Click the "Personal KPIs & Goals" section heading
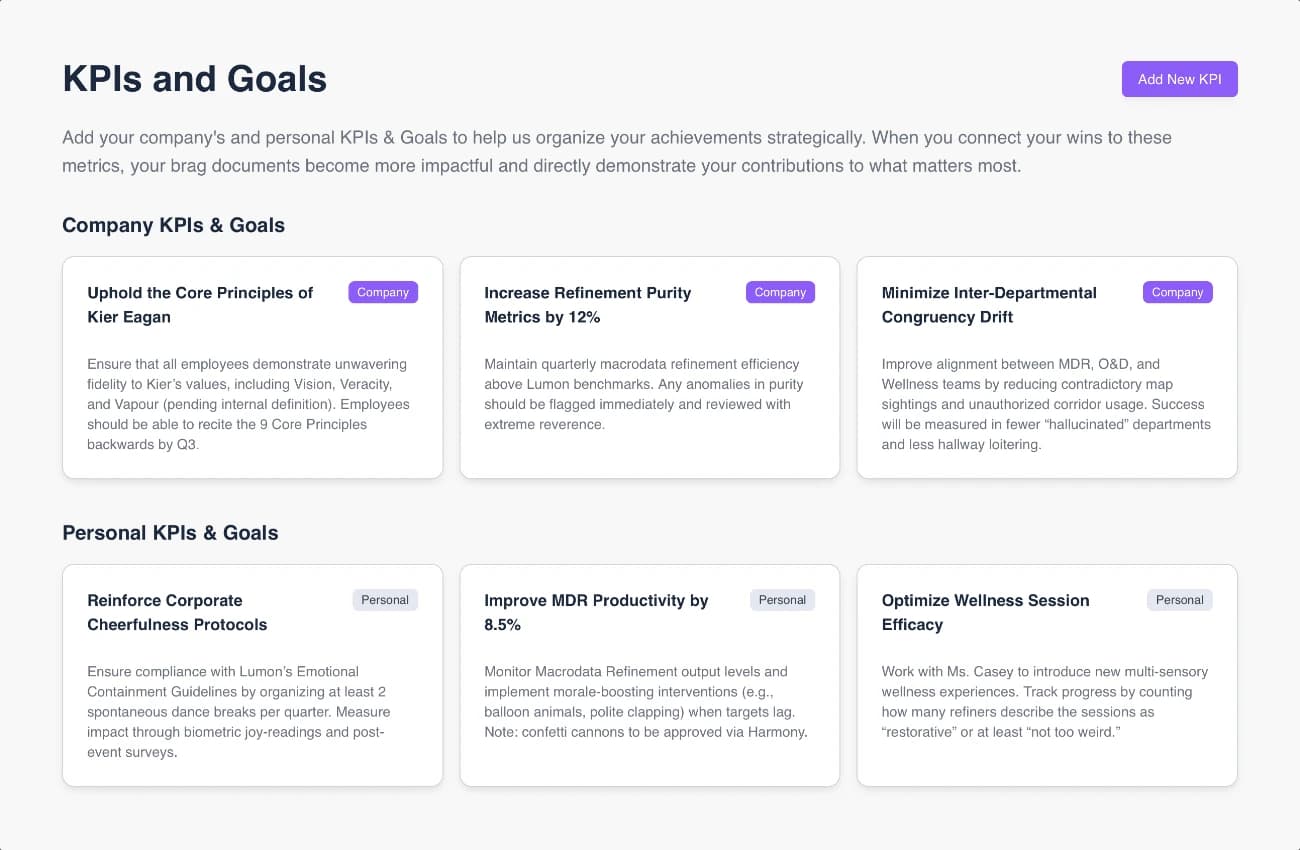This screenshot has width=1300, height=850. pyautogui.click(x=171, y=533)
